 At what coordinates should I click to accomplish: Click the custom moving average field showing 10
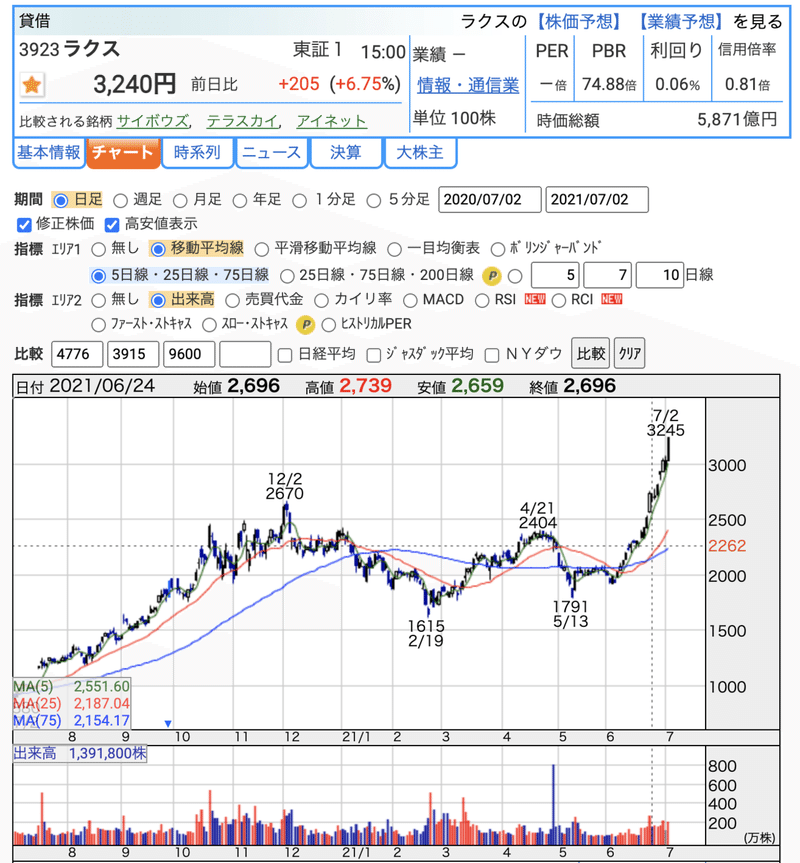pos(660,275)
